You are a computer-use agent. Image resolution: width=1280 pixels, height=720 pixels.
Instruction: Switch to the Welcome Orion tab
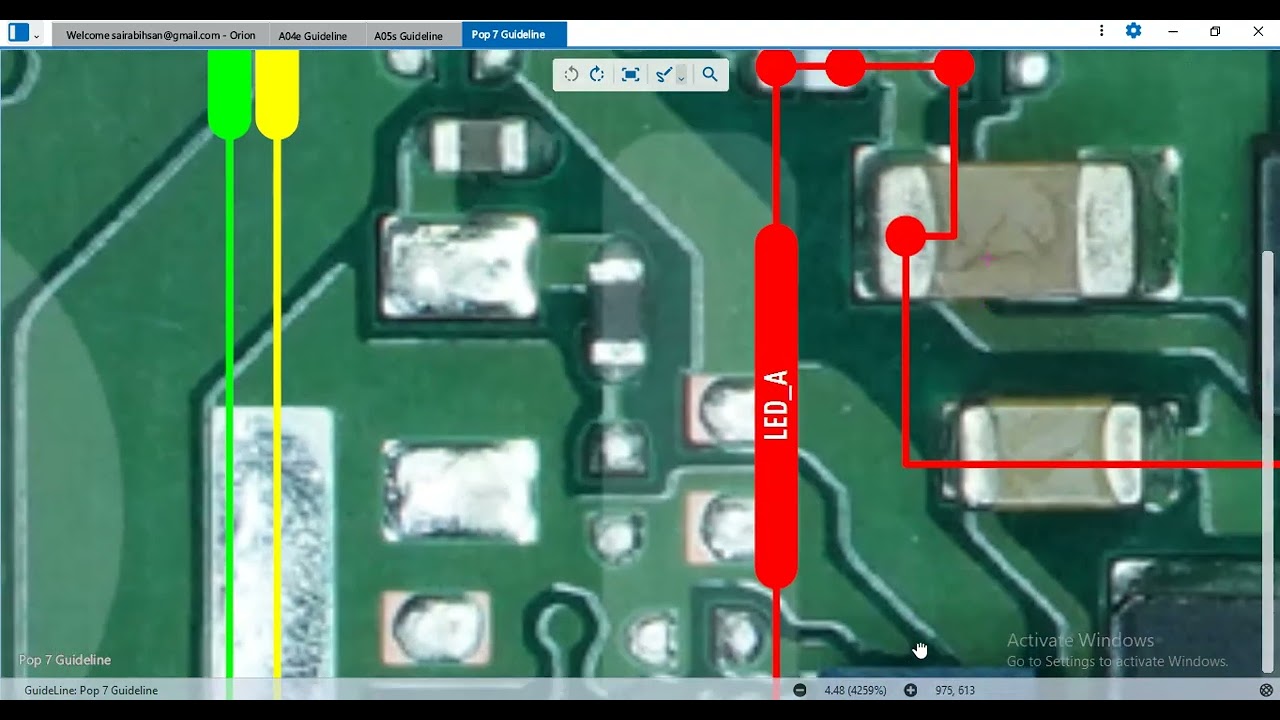(x=160, y=35)
